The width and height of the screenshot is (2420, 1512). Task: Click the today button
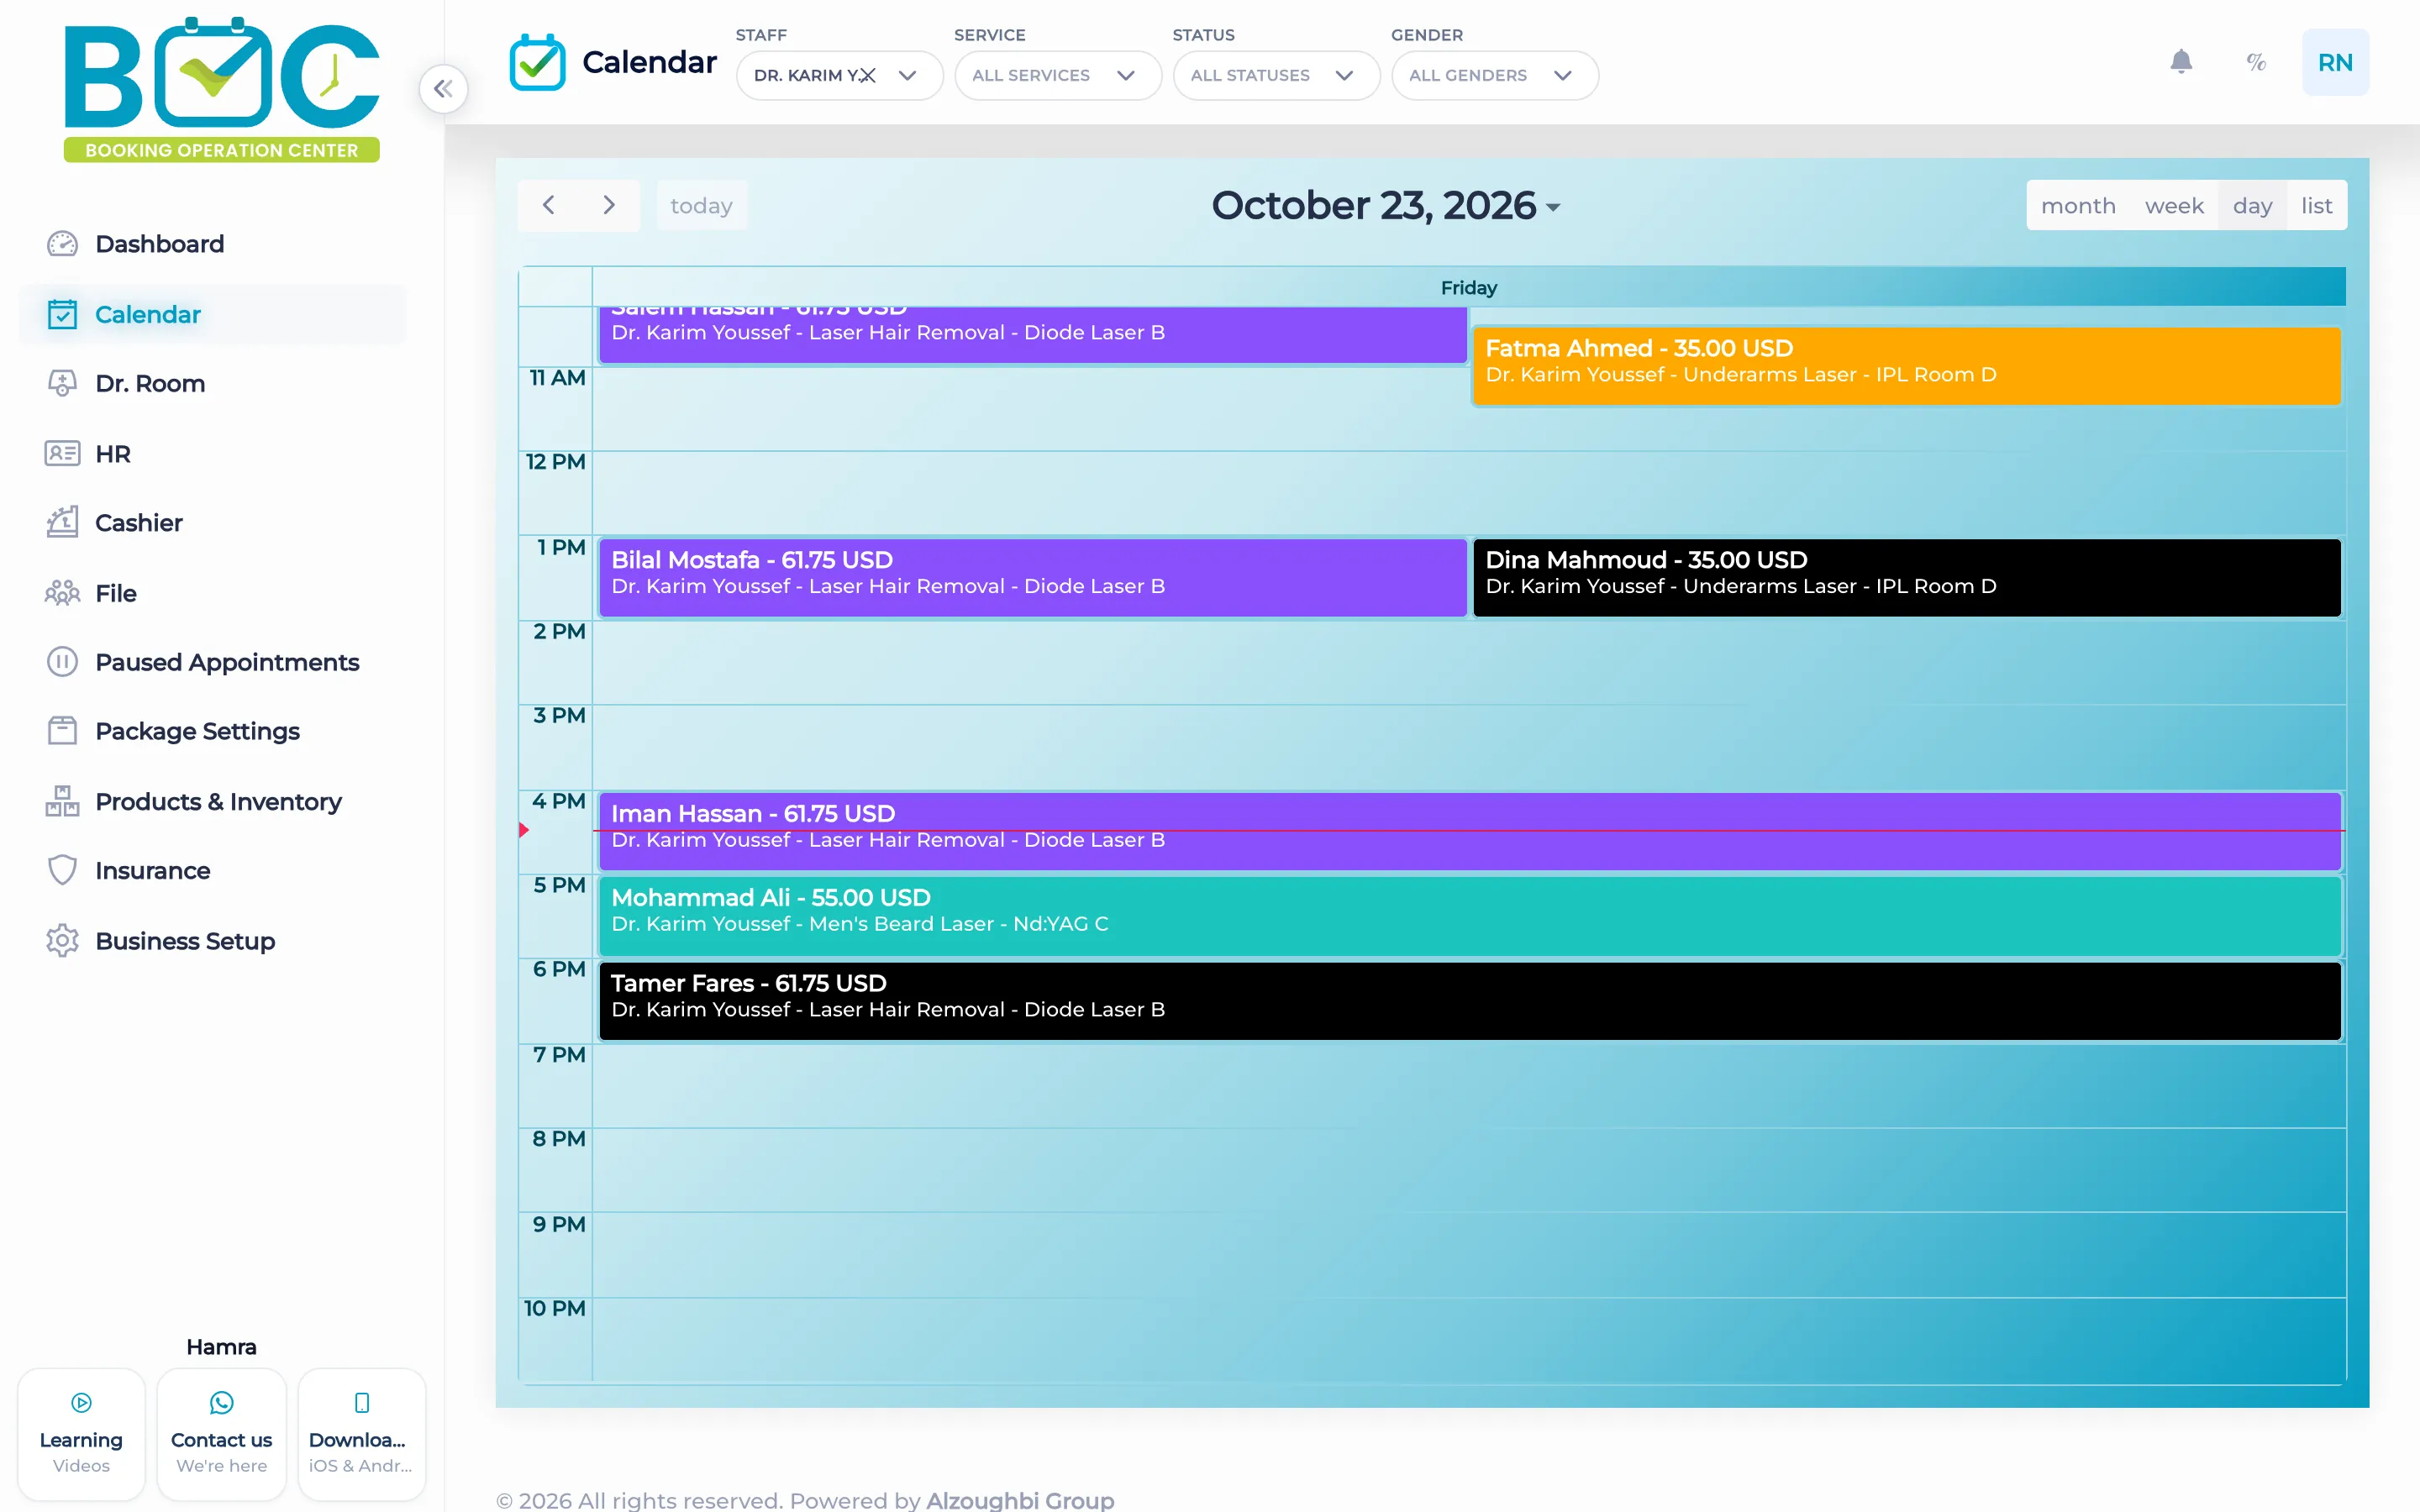click(x=701, y=206)
